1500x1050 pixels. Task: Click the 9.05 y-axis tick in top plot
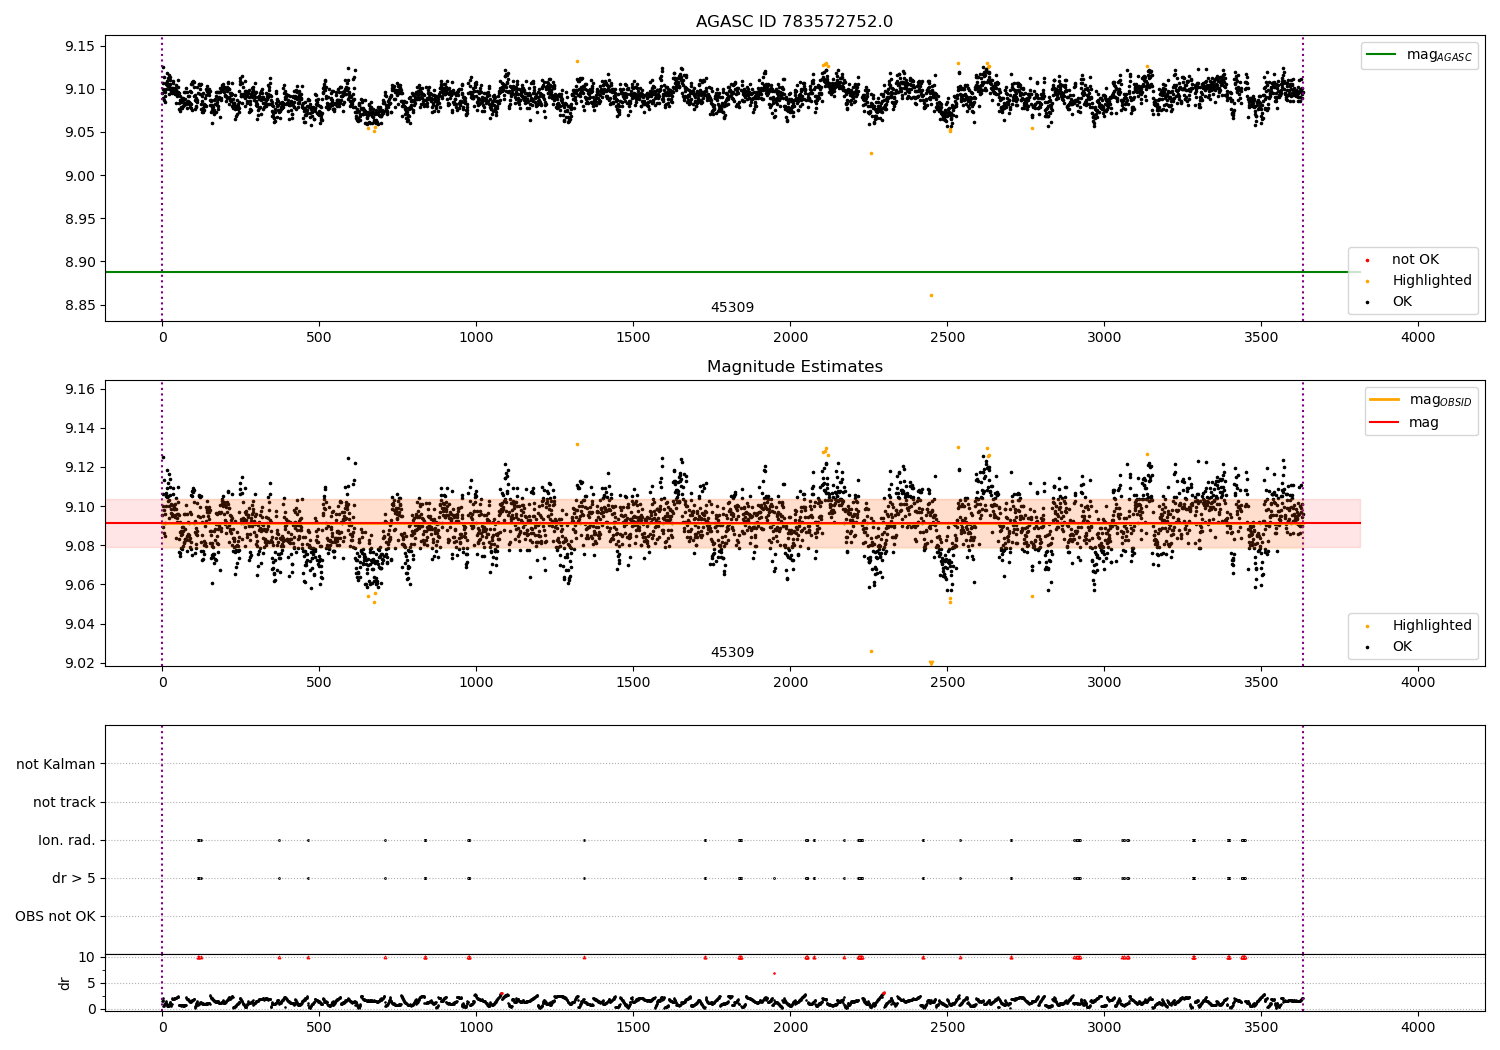[x=80, y=133]
